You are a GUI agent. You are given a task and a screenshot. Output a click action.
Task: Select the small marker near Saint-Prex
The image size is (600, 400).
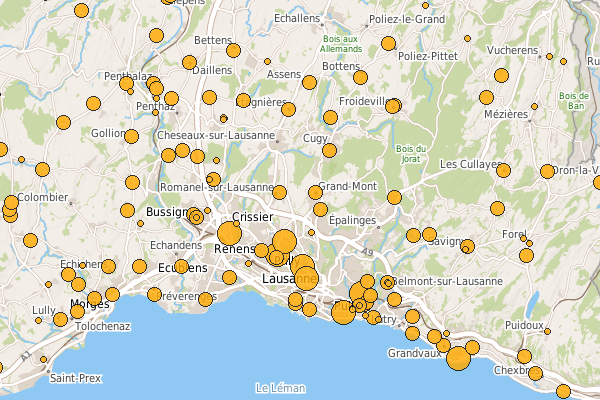(43, 360)
